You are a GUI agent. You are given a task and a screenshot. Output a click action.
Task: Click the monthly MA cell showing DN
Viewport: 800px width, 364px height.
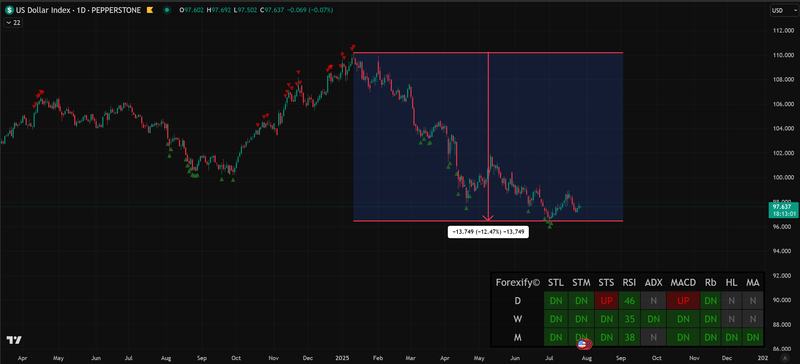(753, 337)
